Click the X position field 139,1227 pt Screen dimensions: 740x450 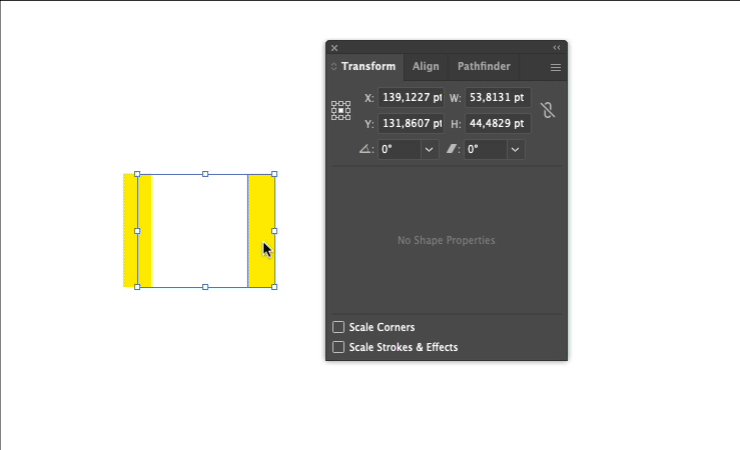click(x=411, y=98)
